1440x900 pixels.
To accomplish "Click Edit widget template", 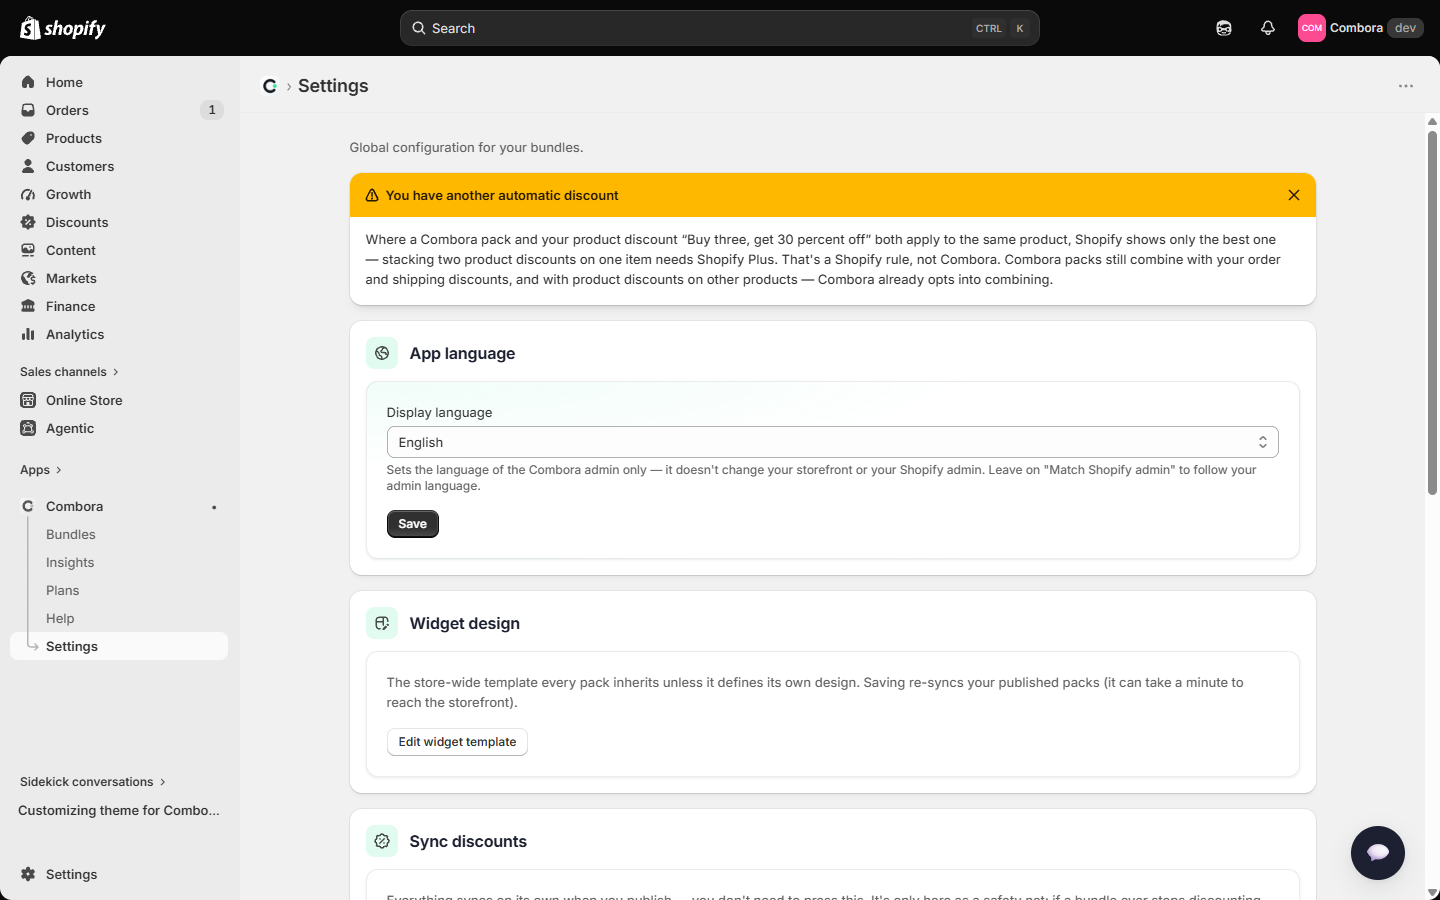I will 457,742.
